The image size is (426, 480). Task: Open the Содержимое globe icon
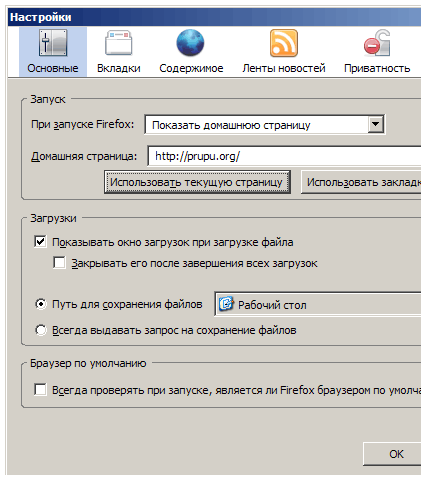[190, 43]
